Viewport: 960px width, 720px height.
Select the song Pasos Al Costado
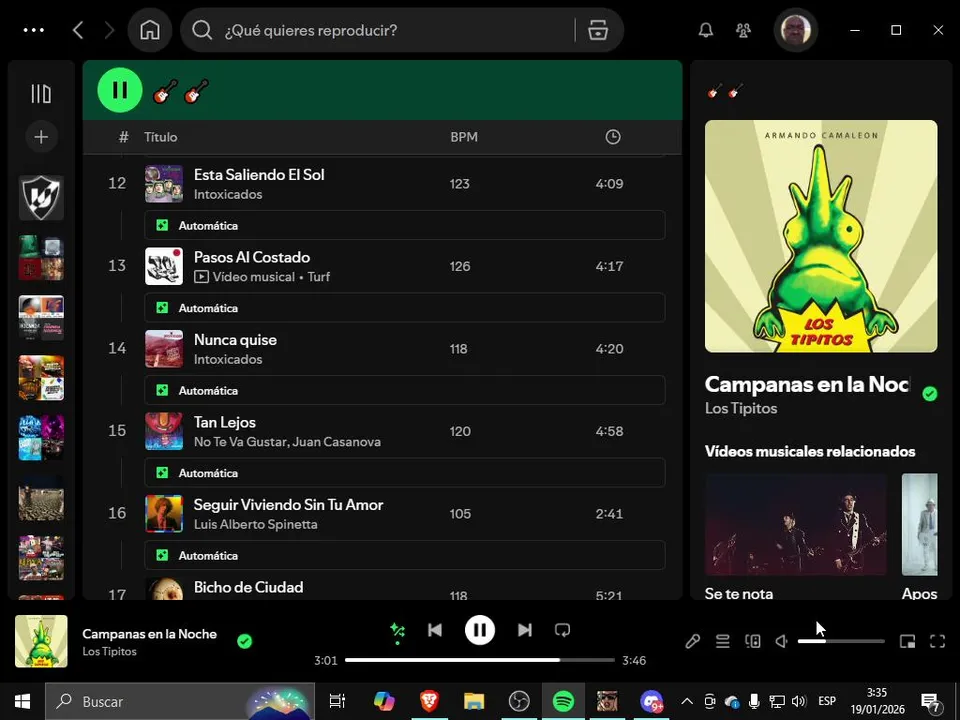252,257
